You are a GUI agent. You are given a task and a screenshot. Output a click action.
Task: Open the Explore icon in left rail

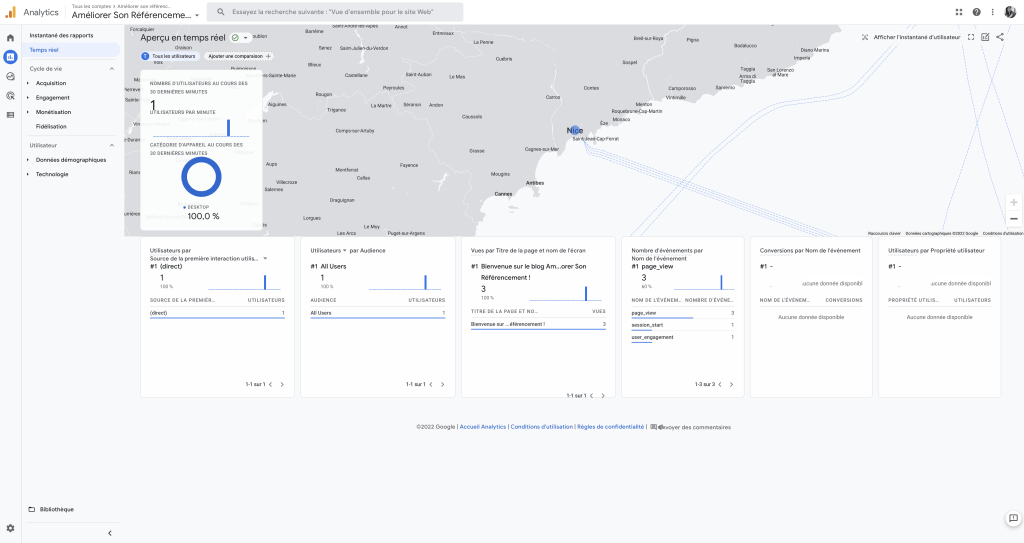pos(10,76)
